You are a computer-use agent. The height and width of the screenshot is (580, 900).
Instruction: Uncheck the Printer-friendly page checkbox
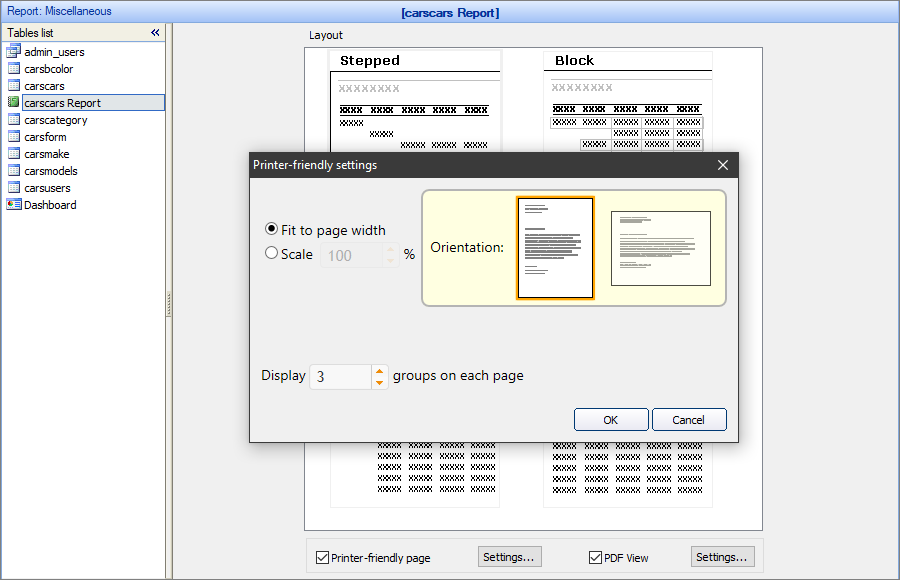click(x=321, y=556)
